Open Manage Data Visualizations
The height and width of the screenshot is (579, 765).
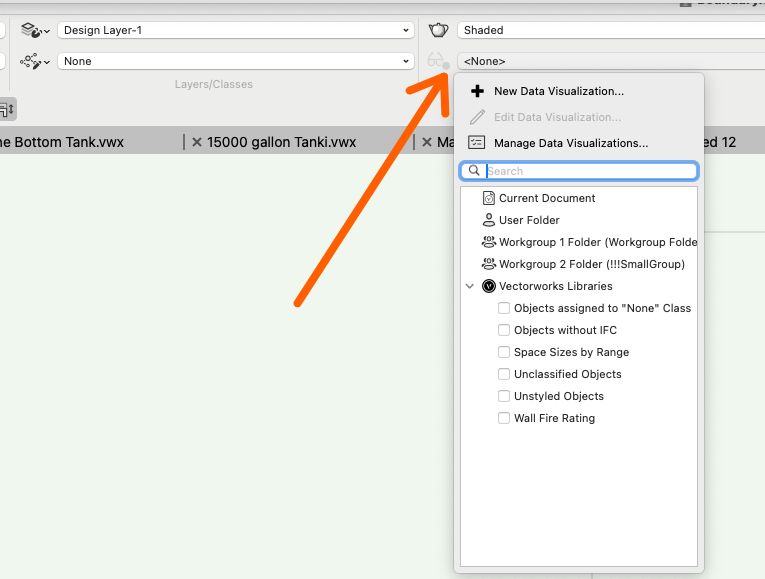coord(570,143)
